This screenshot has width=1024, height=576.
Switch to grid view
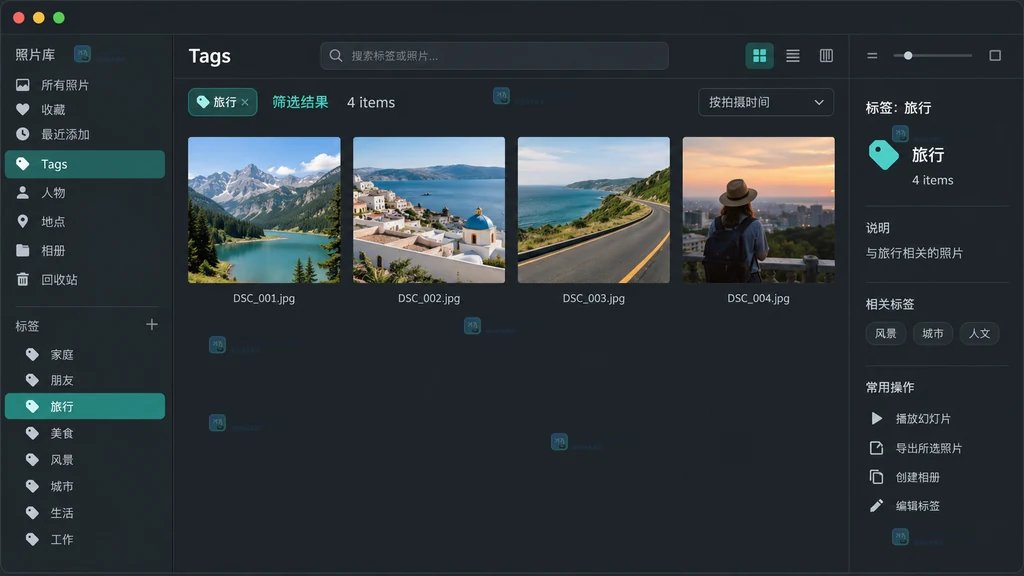point(760,56)
